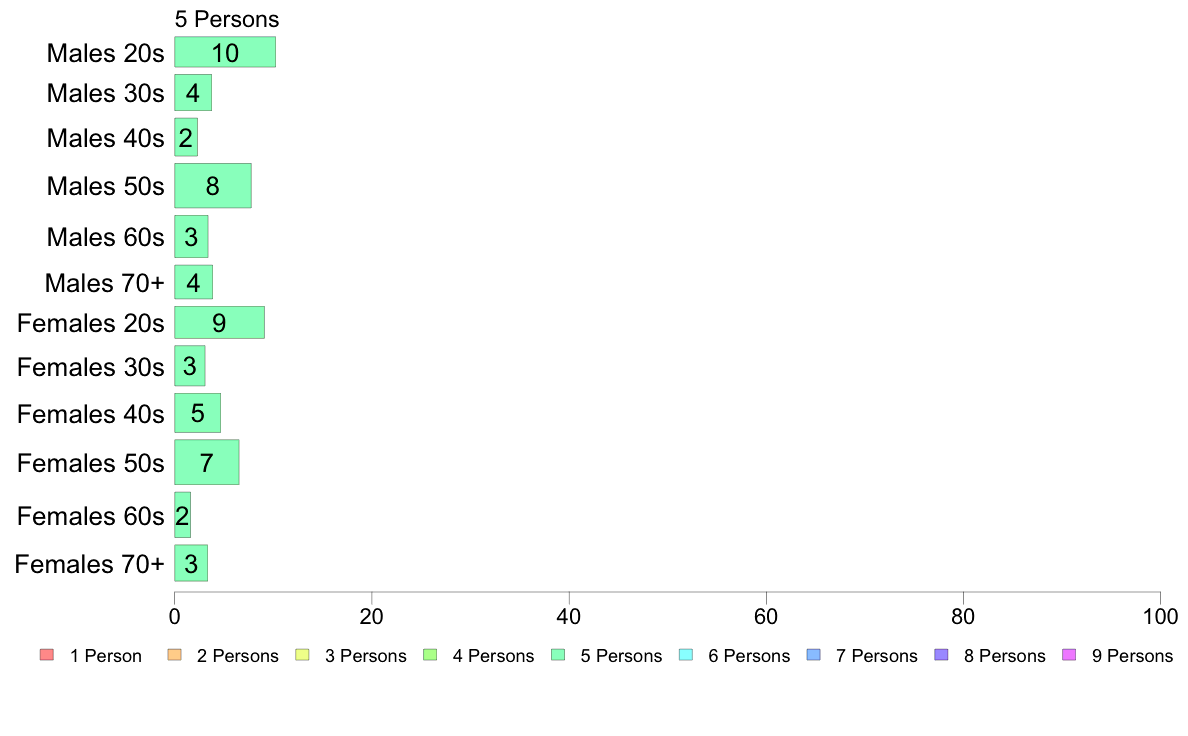Click the 7 Persons blue legend swatch
The image size is (1188, 736).
pos(814,655)
